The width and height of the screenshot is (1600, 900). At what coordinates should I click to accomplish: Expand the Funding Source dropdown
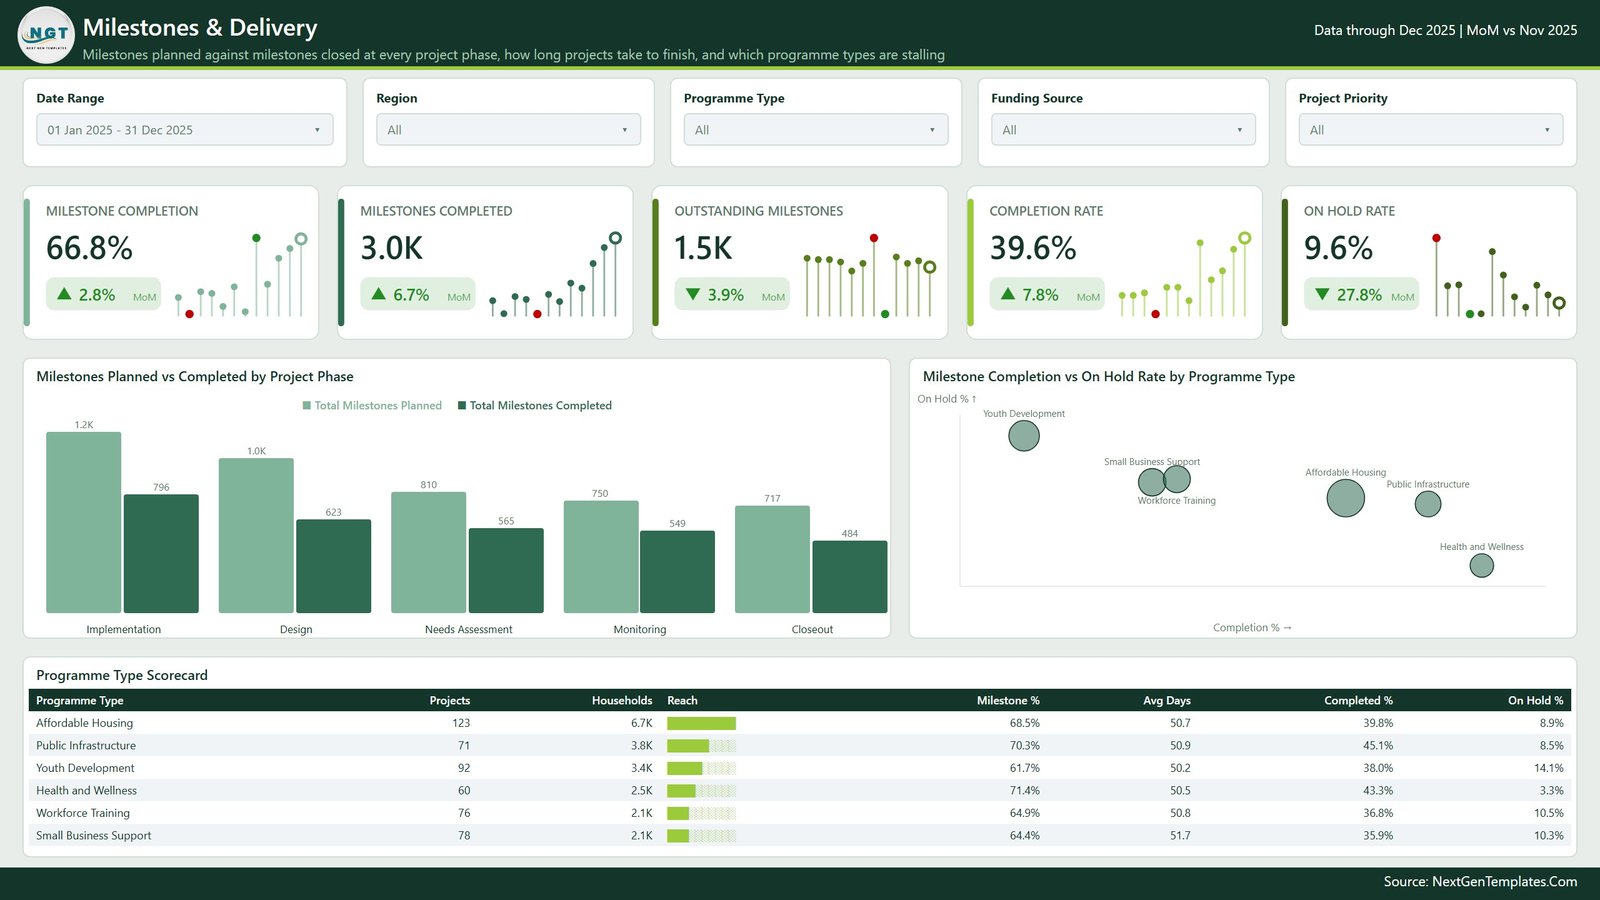click(1123, 130)
